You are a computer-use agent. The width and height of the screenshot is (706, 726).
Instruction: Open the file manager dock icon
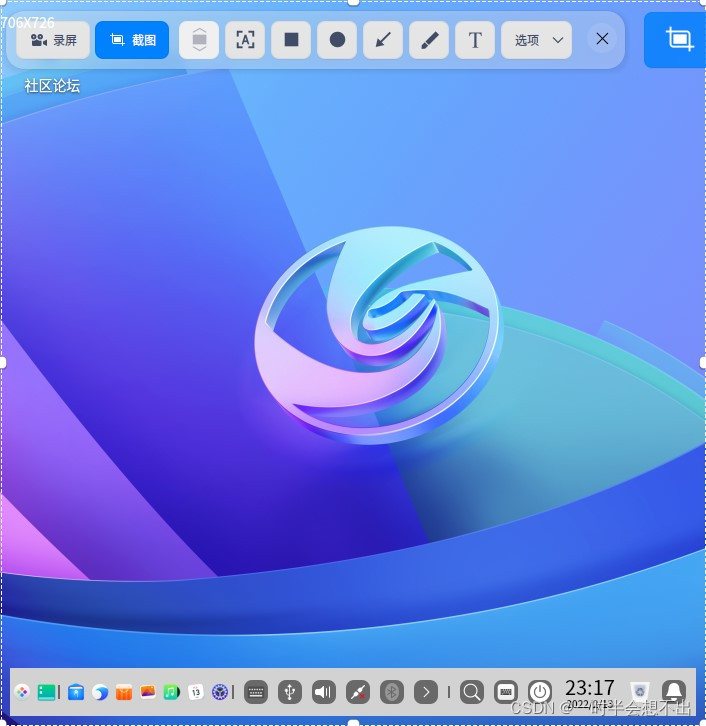(x=76, y=692)
